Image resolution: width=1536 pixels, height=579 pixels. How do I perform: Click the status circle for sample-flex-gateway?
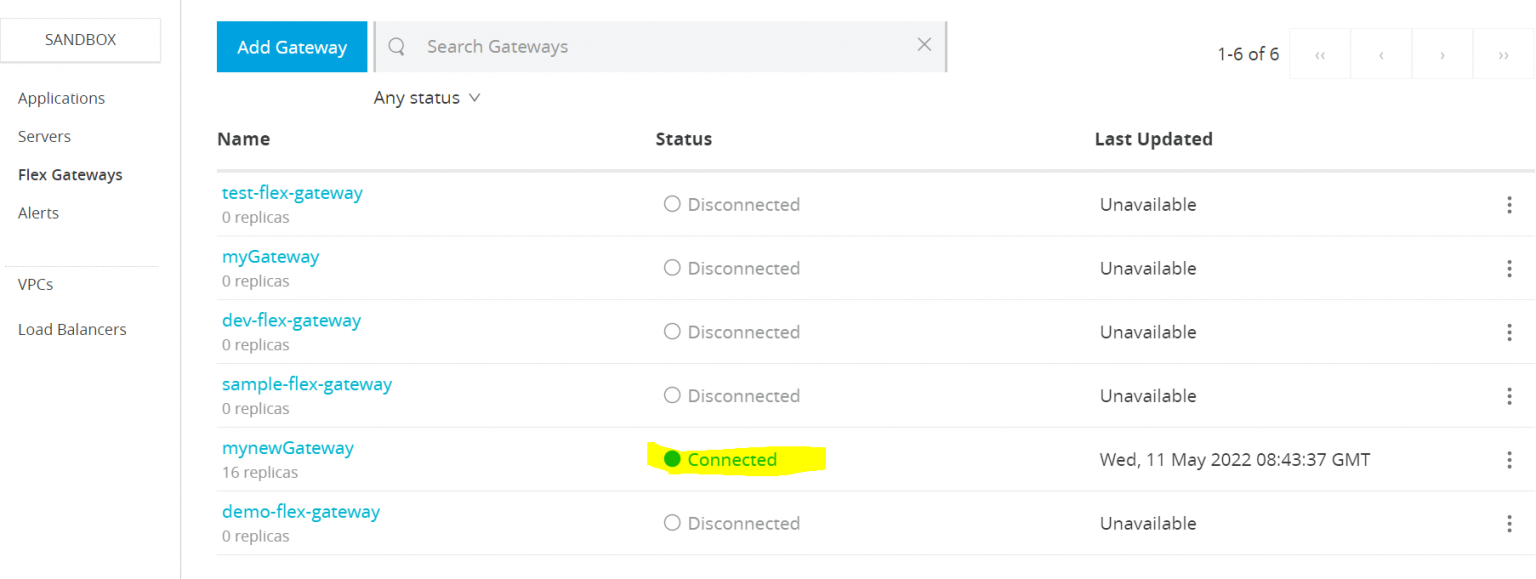coord(671,395)
